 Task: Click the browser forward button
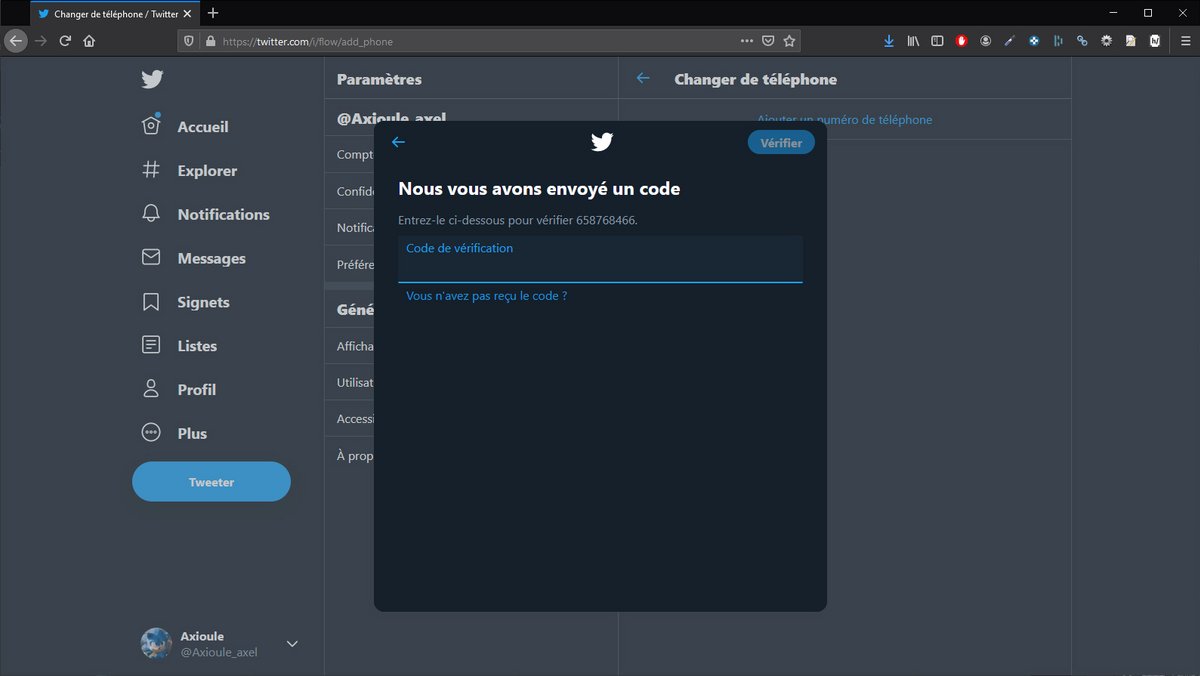[41, 41]
